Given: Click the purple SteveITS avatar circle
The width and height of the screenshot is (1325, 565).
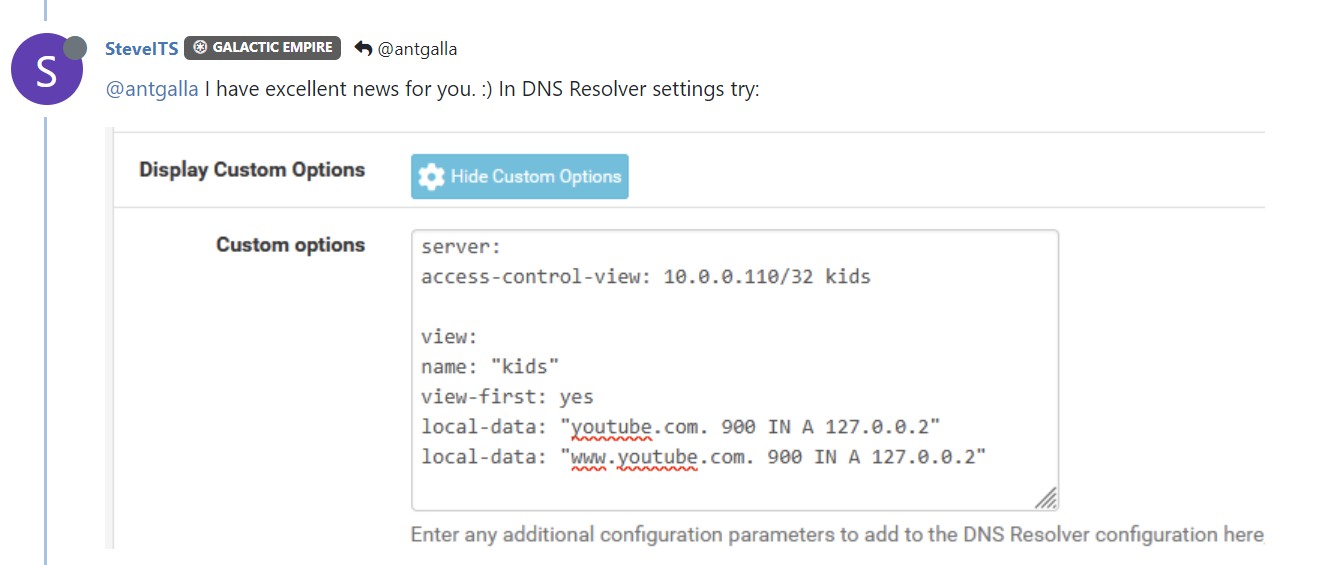Looking at the screenshot, I should coord(47,69).
